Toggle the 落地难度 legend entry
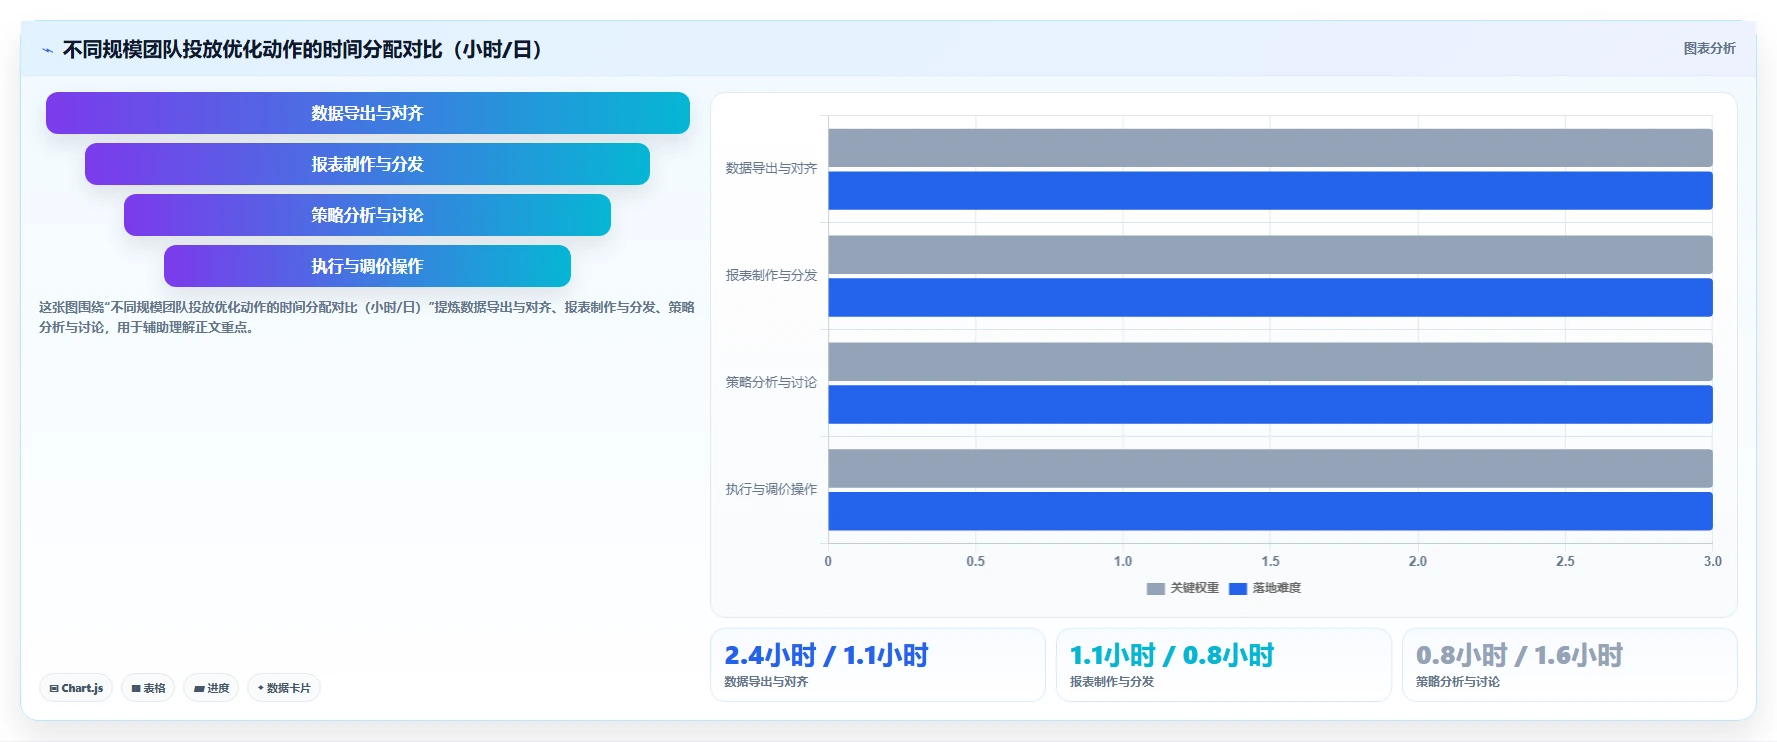This screenshot has height=742, width=1777. (1265, 588)
